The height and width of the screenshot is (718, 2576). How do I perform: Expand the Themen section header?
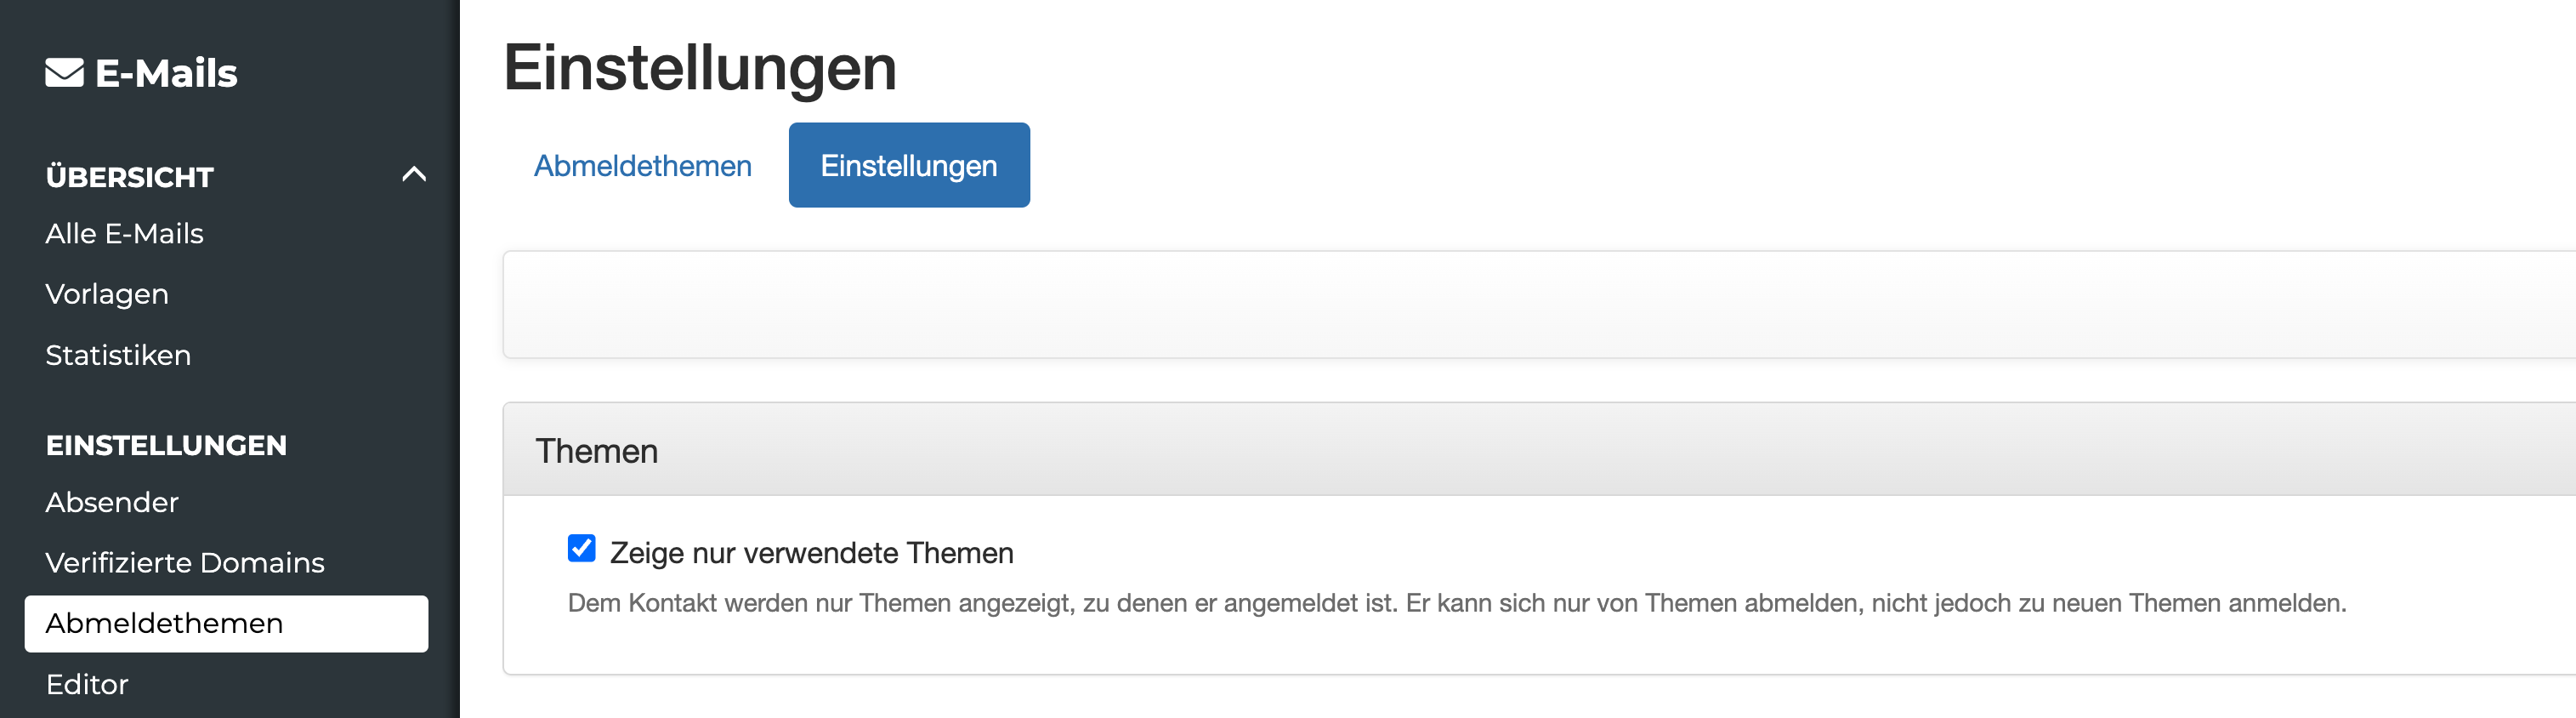(598, 451)
